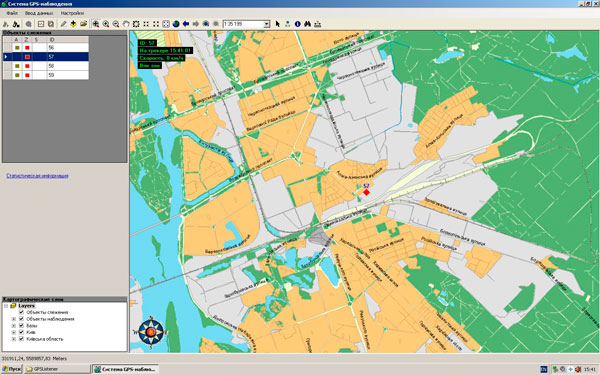Viewport: 600px width, 375px height.
Task: Click the yellow add data icon
Action: point(73,24)
